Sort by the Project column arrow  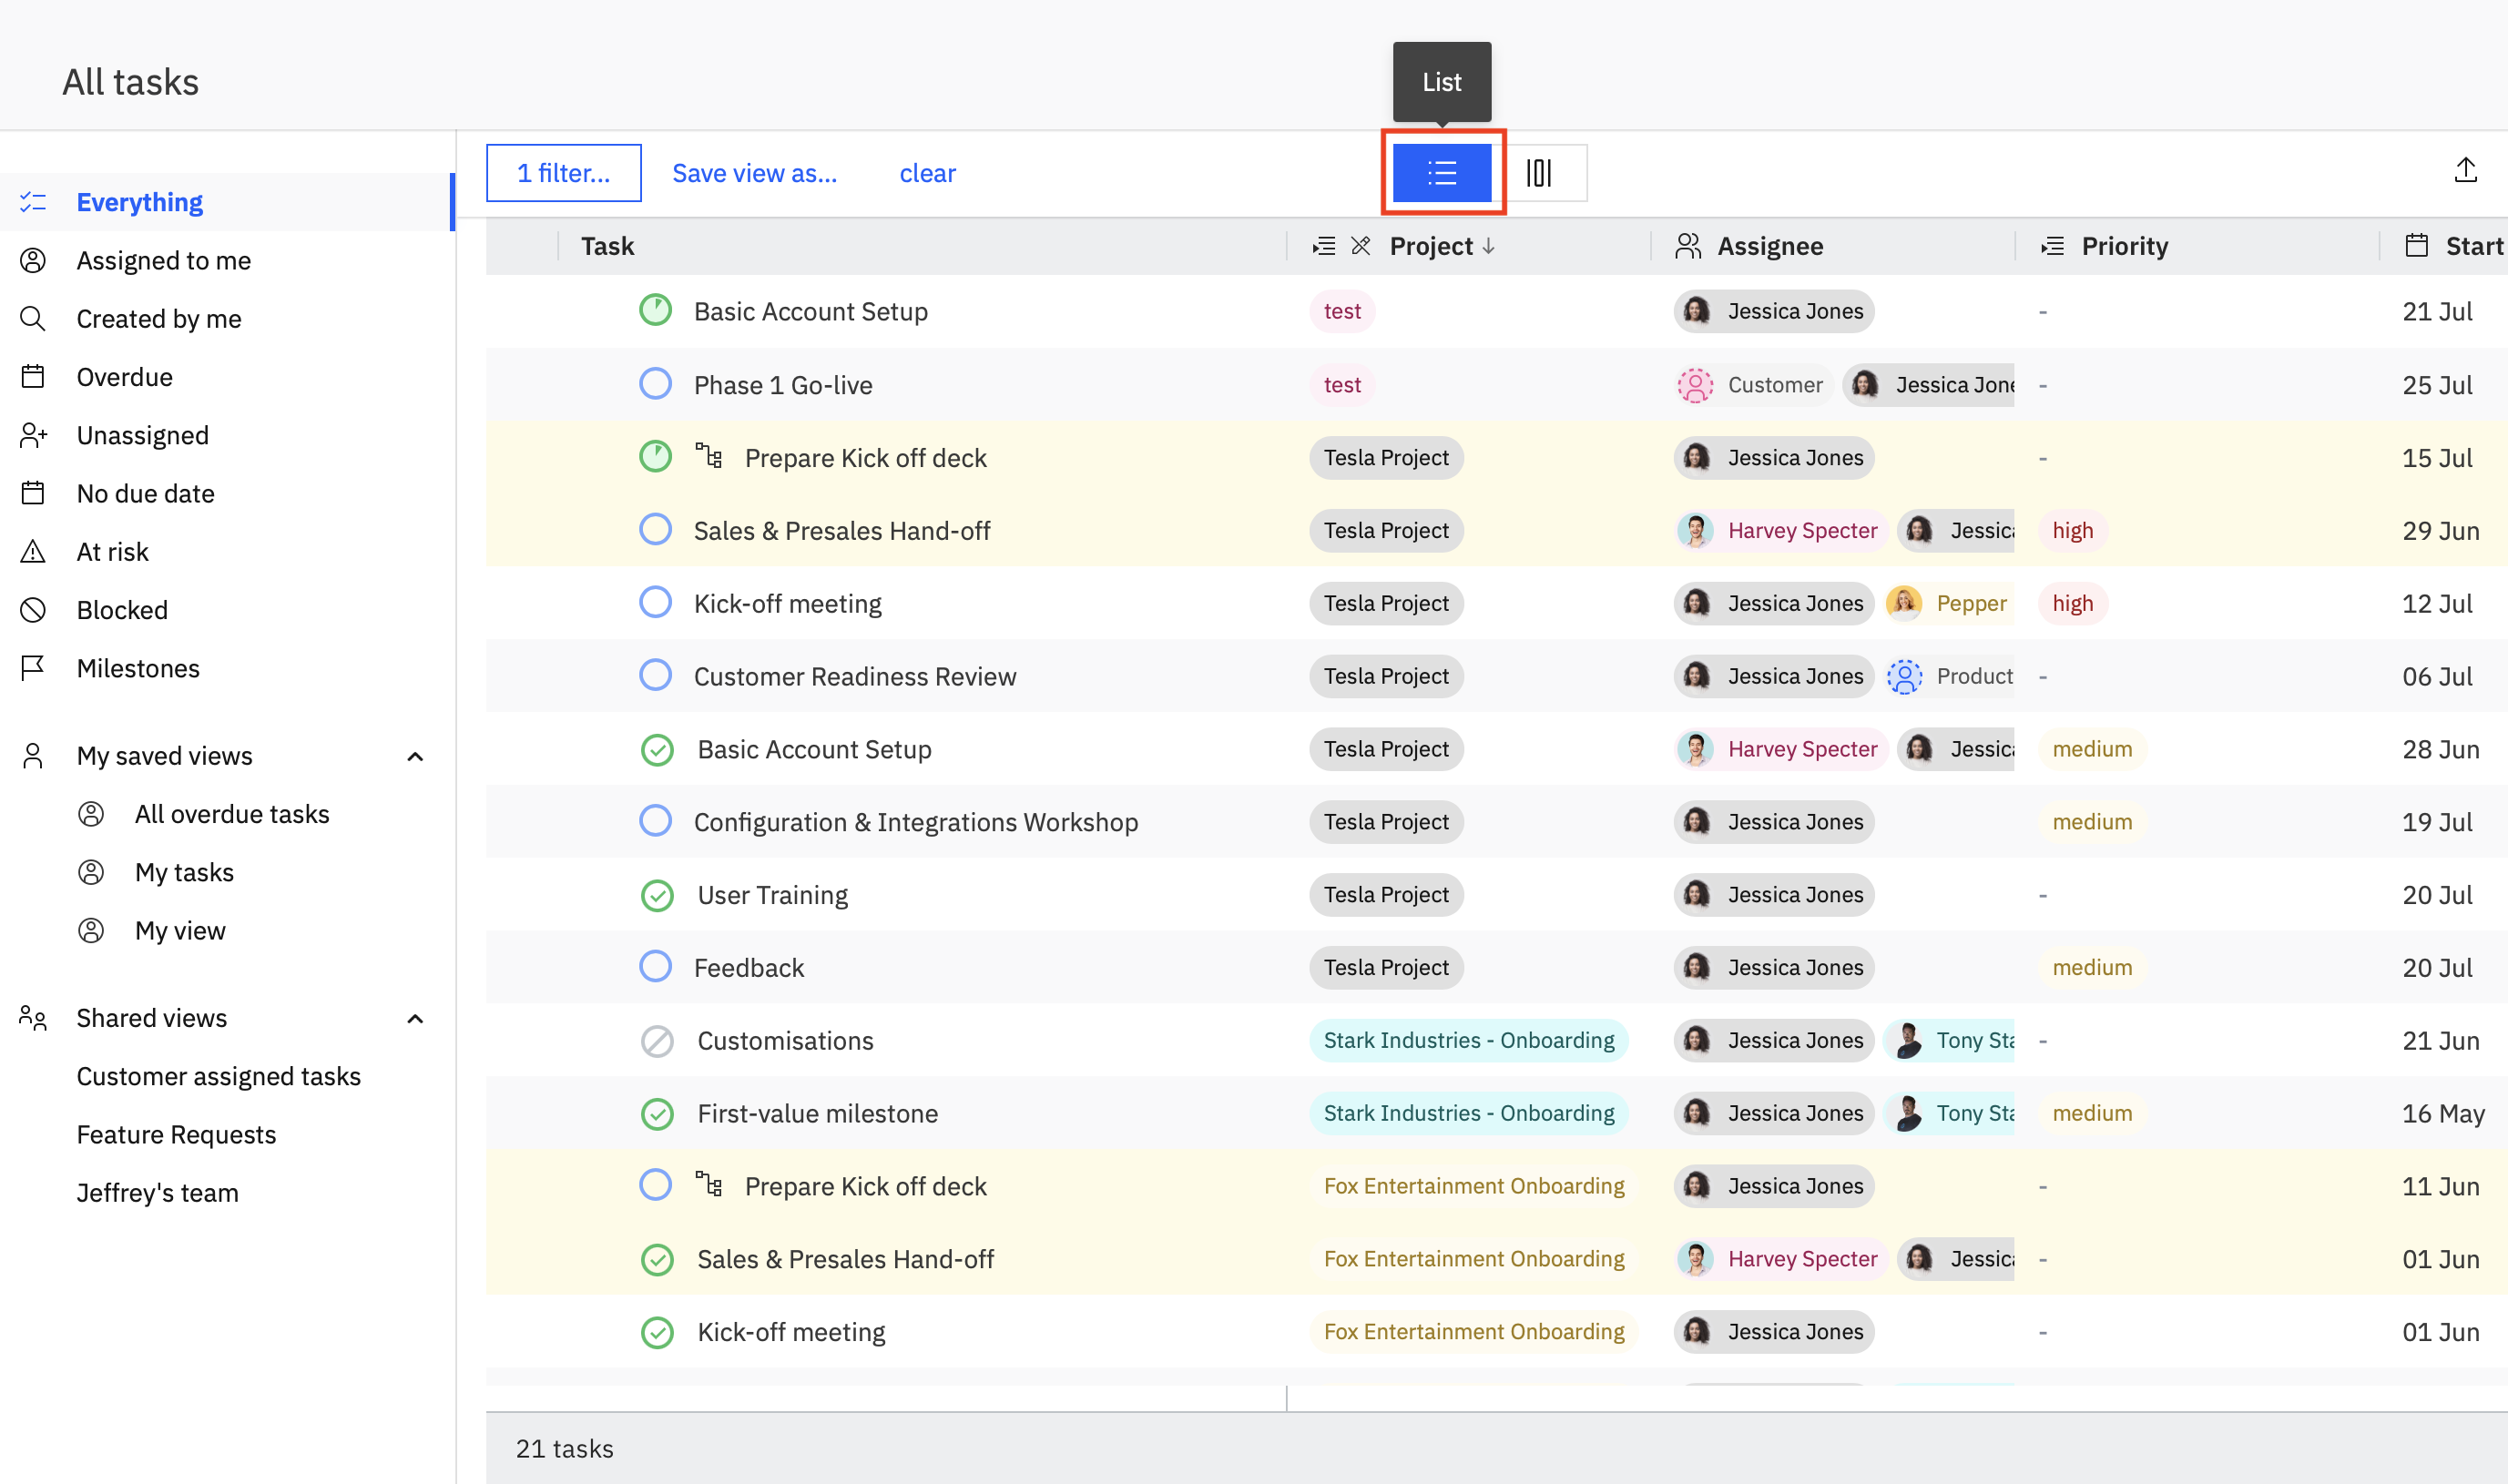[x=1488, y=246]
